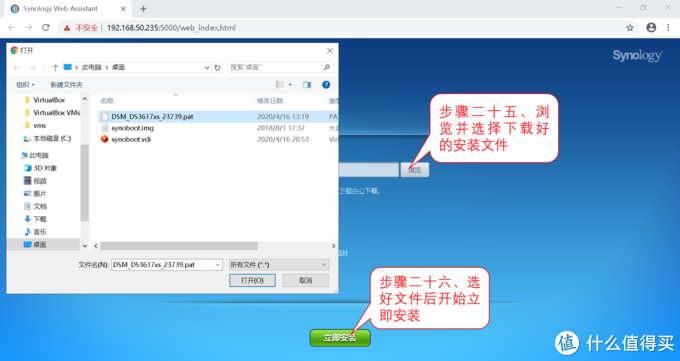The width and height of the screenshot is (680, 361).
Task: Open Music folder in sidebar
Action: click(36, 232)
